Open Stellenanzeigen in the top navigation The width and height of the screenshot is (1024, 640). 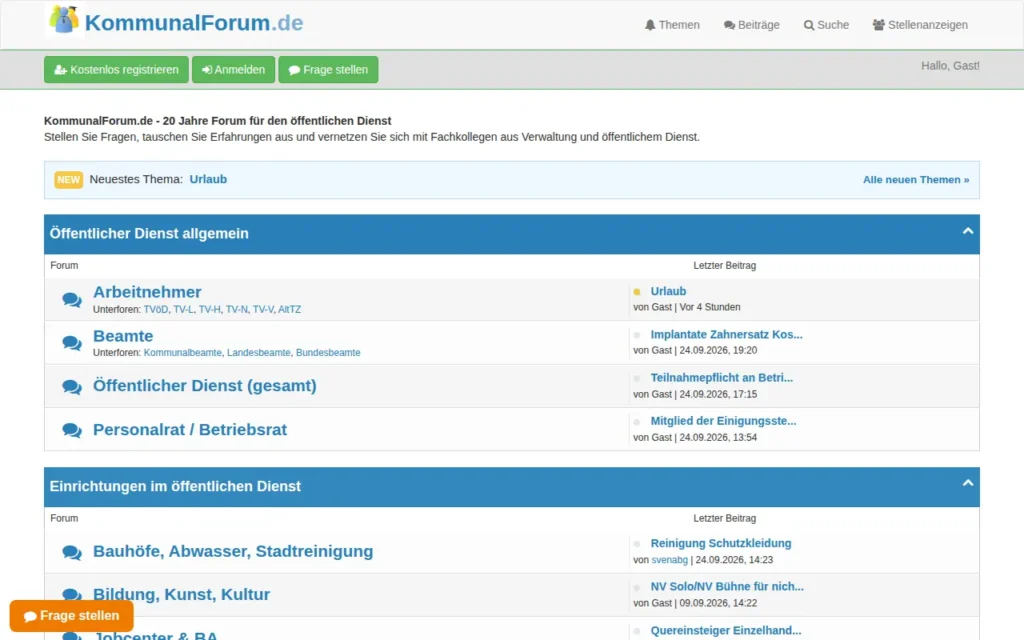920,25
